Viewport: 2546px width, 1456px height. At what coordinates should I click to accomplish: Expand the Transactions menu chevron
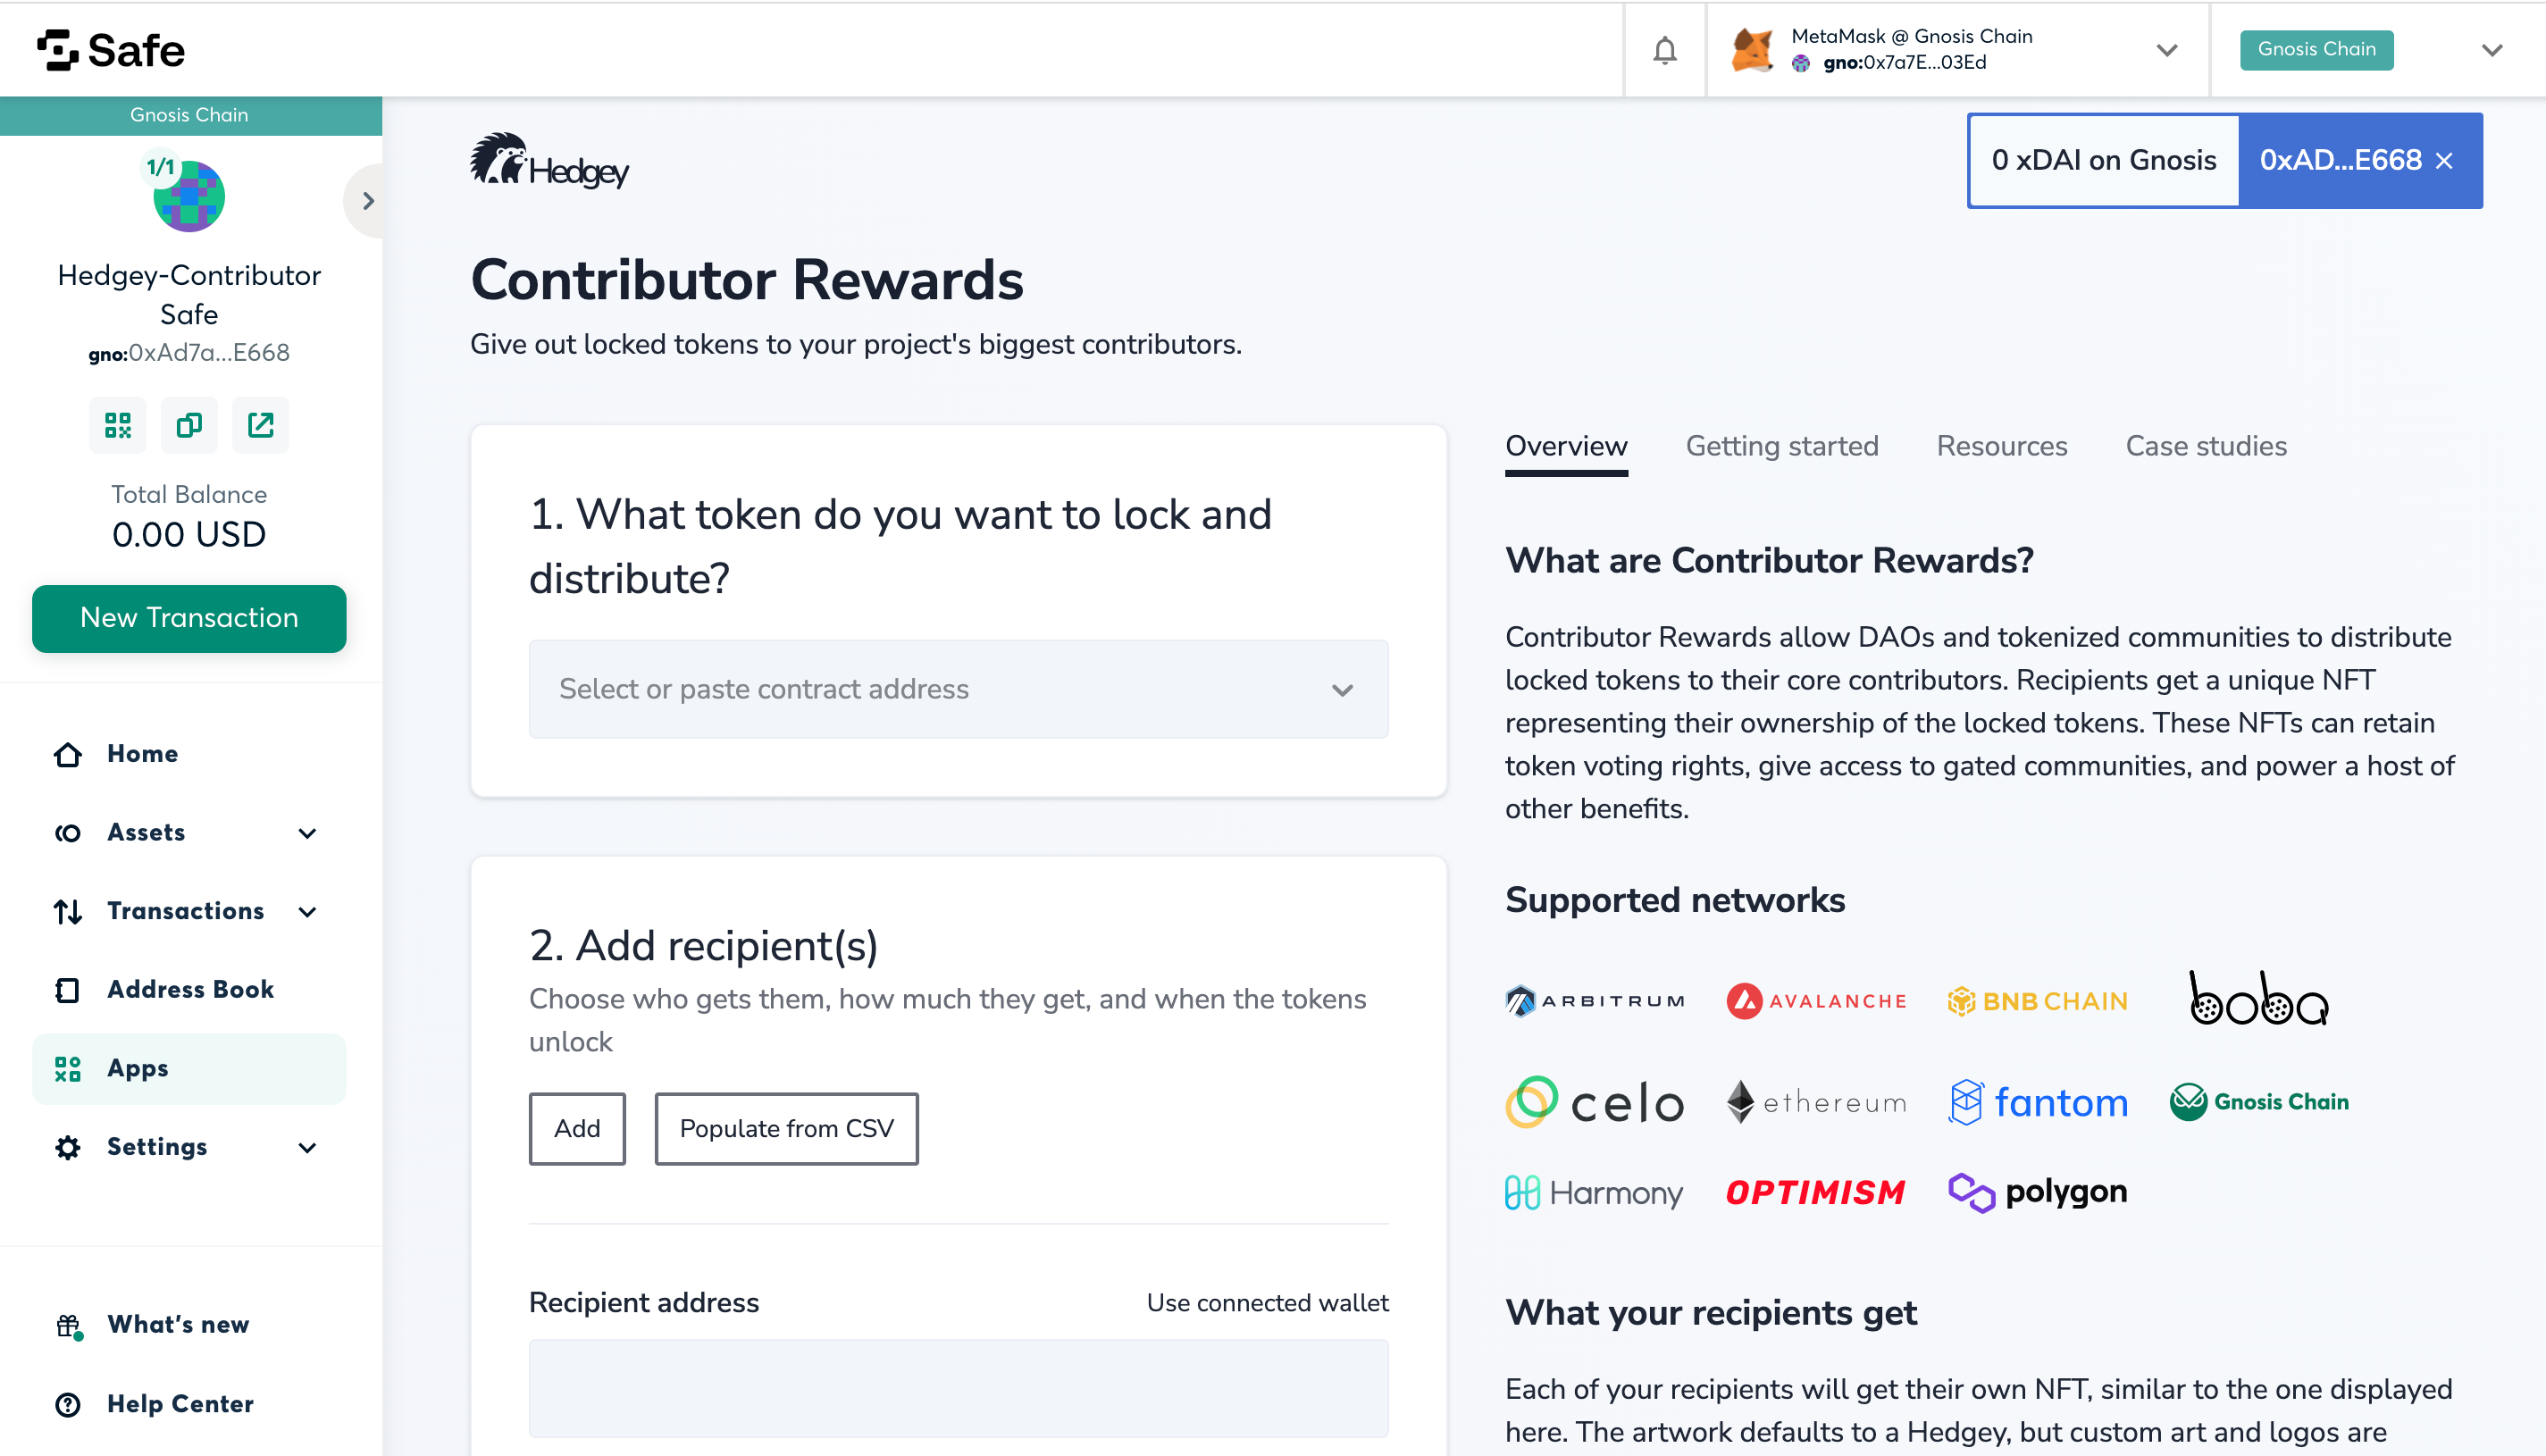(308, 911)
